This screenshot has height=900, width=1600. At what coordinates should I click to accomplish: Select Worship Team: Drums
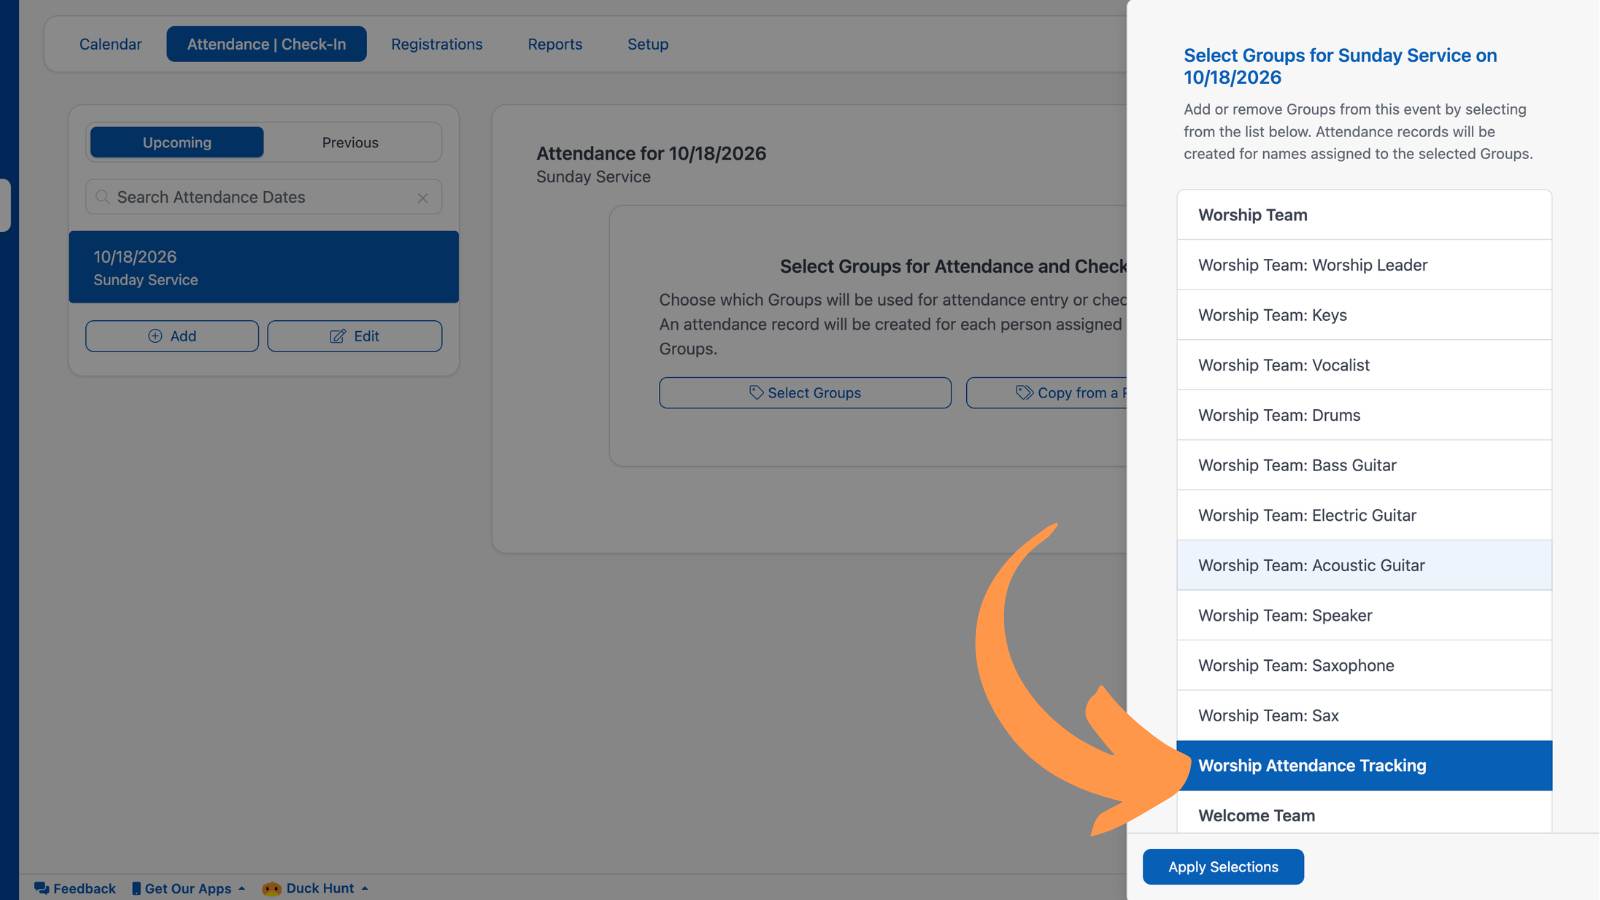pos(1364,415)
